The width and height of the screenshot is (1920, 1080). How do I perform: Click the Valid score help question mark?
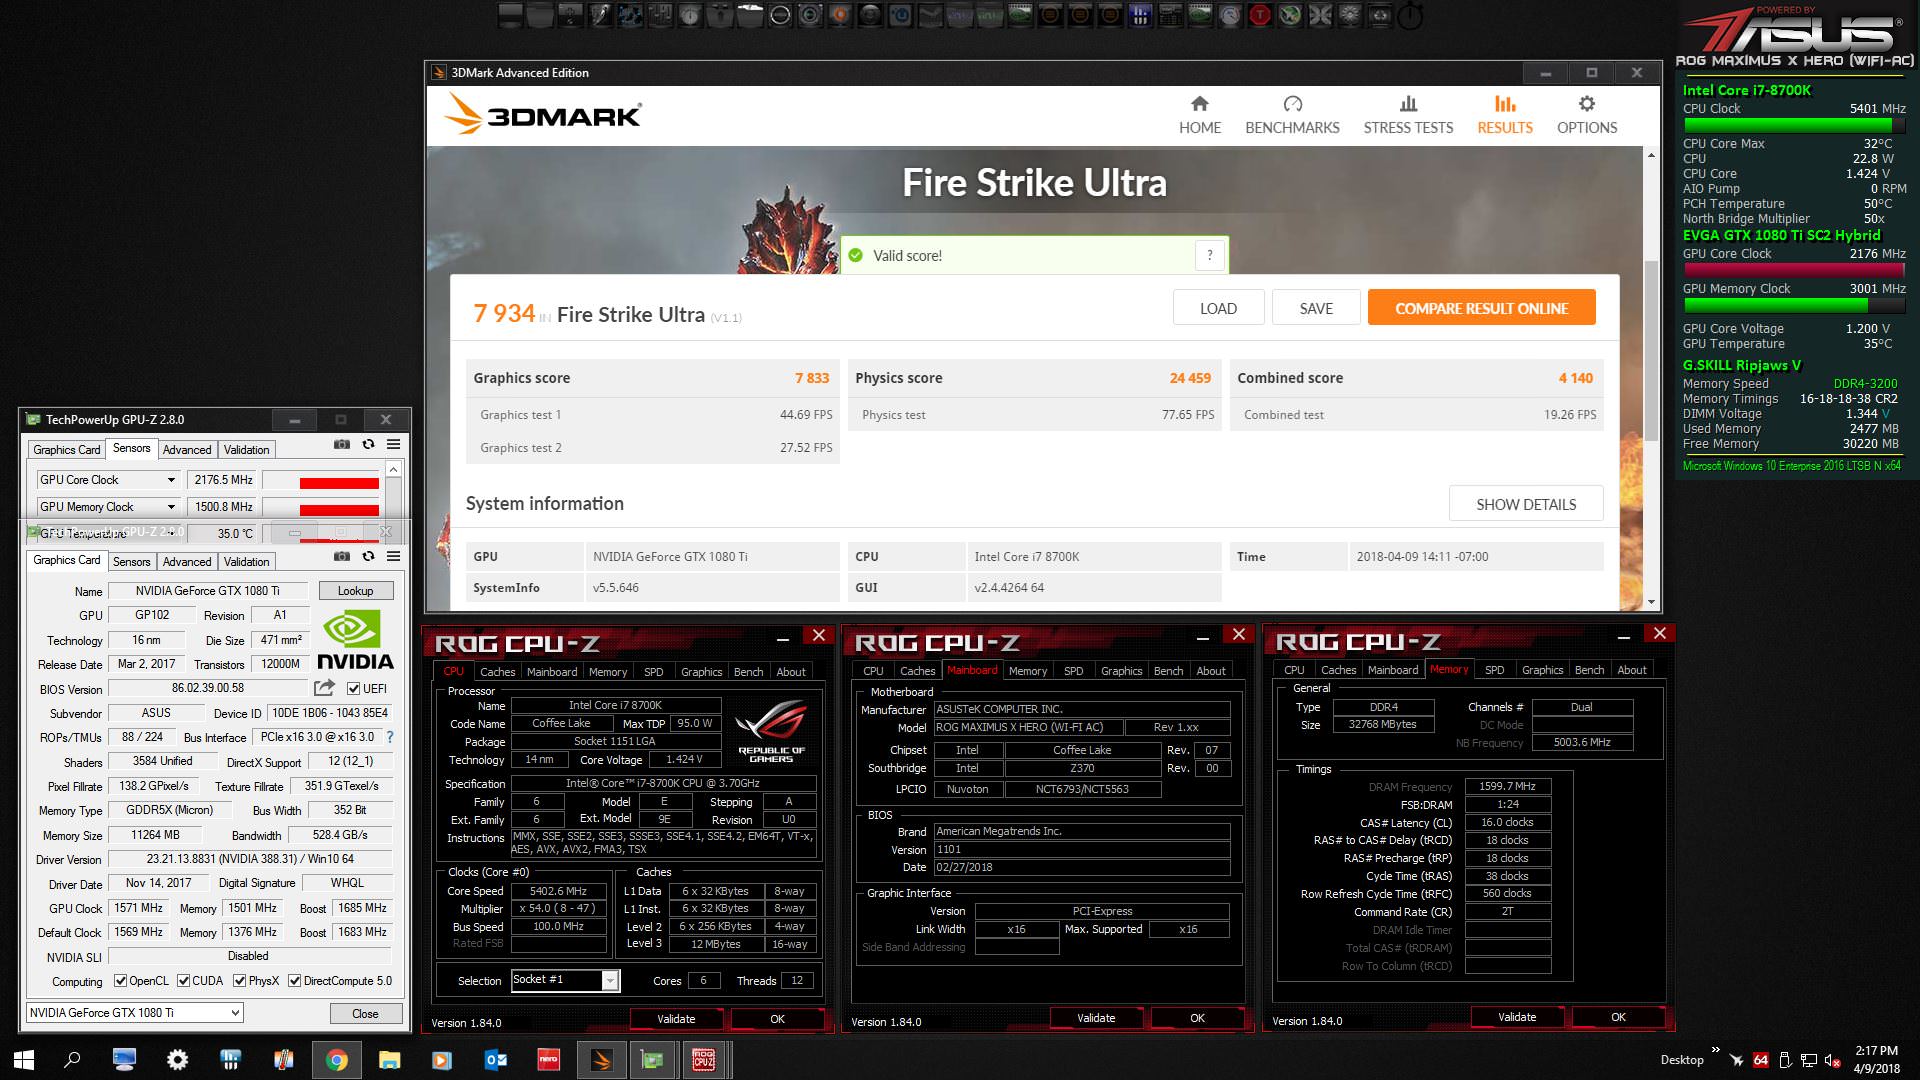(x=1210, y=255)
